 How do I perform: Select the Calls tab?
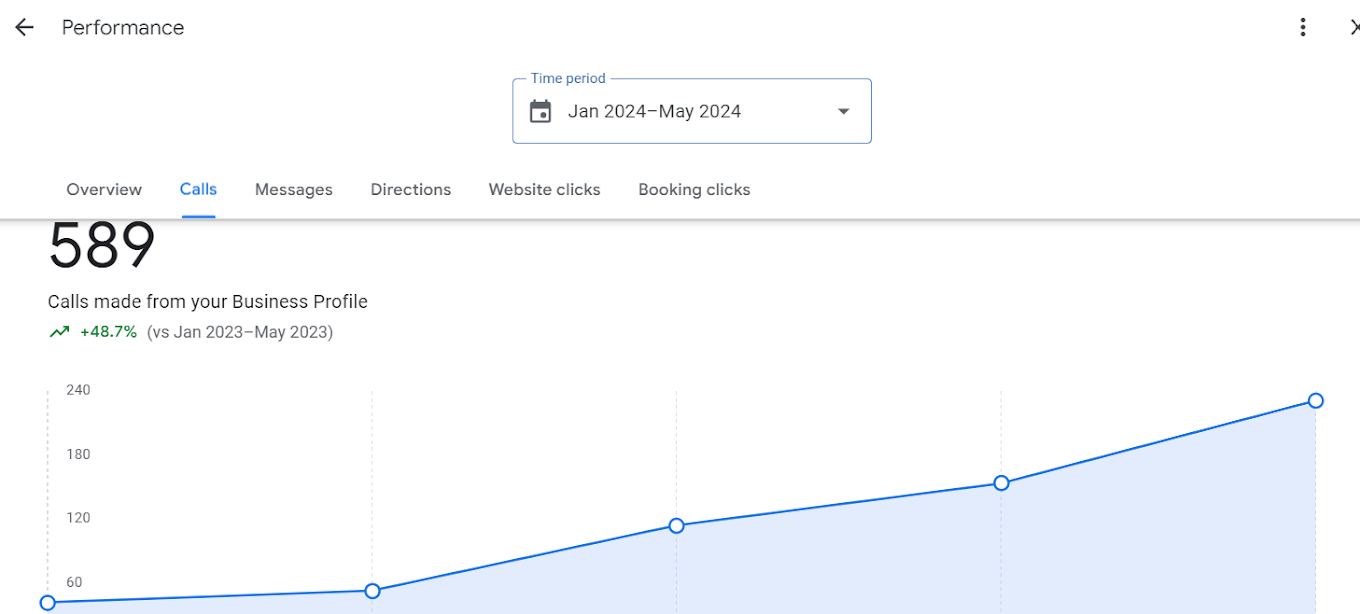(x=198, y=189)
